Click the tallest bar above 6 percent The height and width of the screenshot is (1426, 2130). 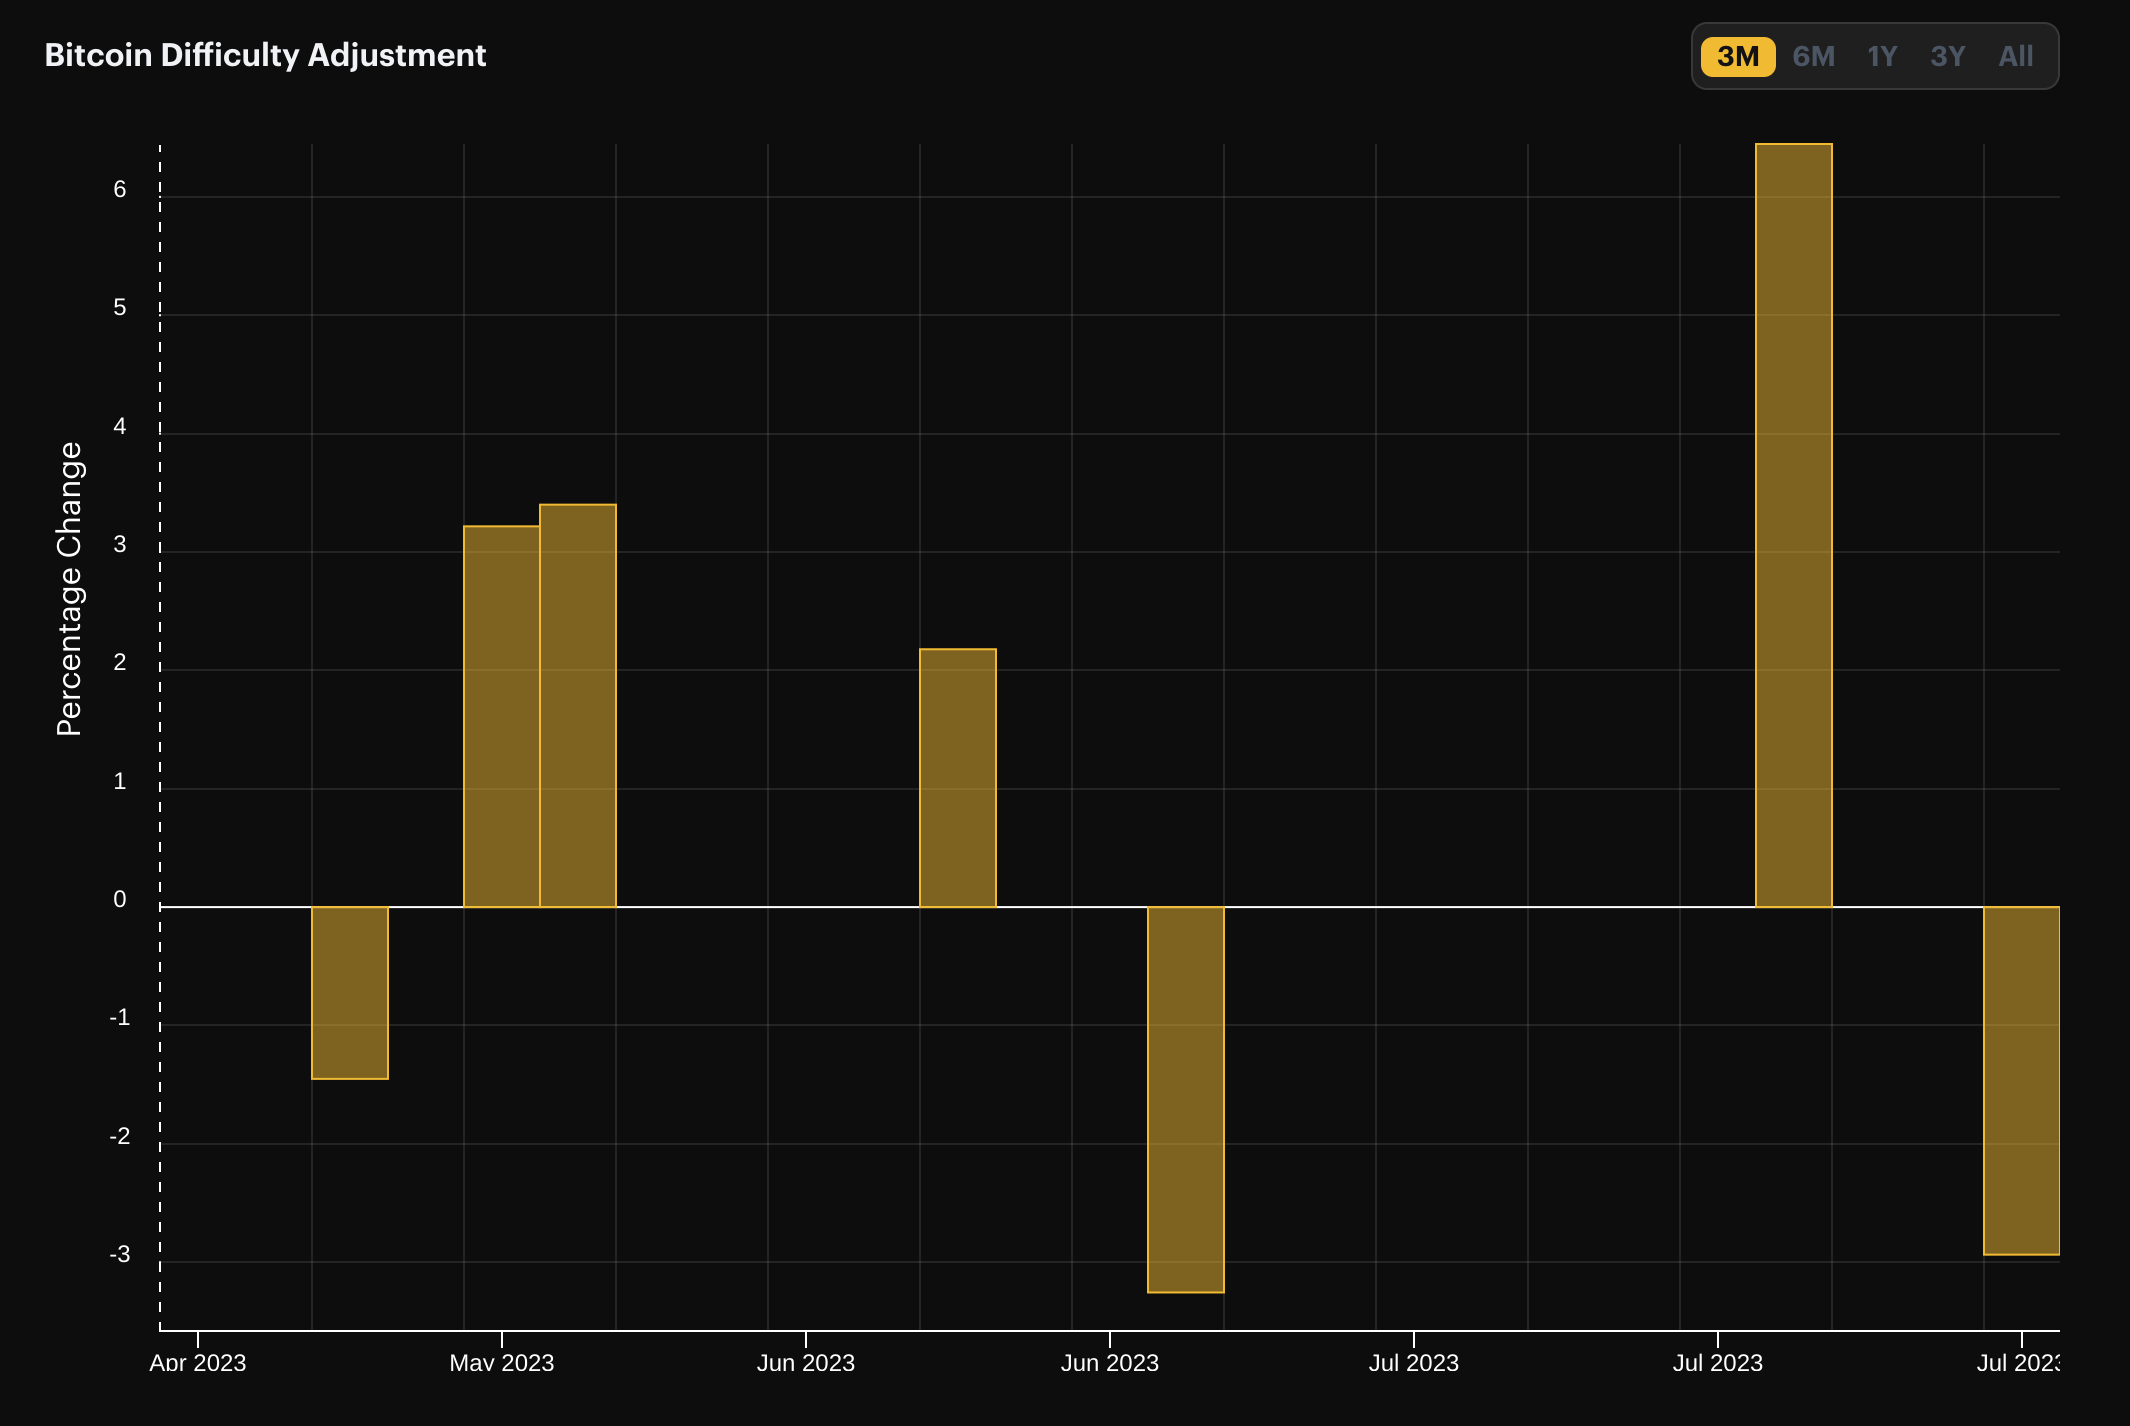1793,525
